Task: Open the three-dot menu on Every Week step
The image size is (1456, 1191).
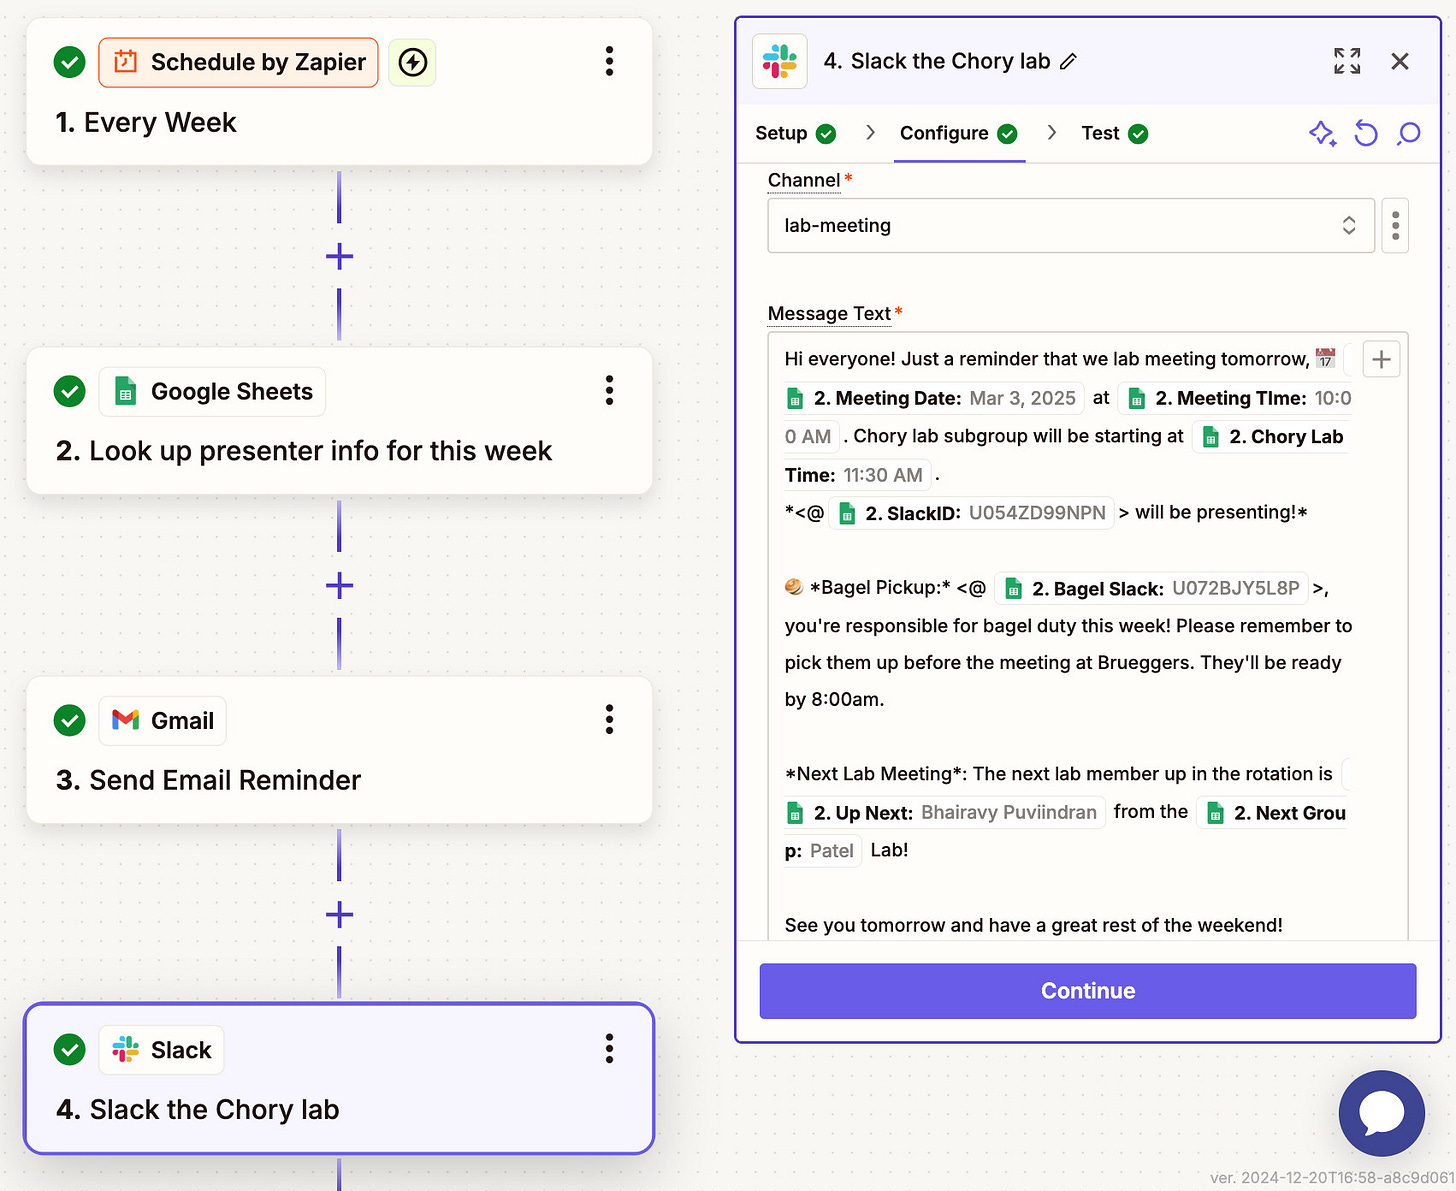Action: click(609, 62)
